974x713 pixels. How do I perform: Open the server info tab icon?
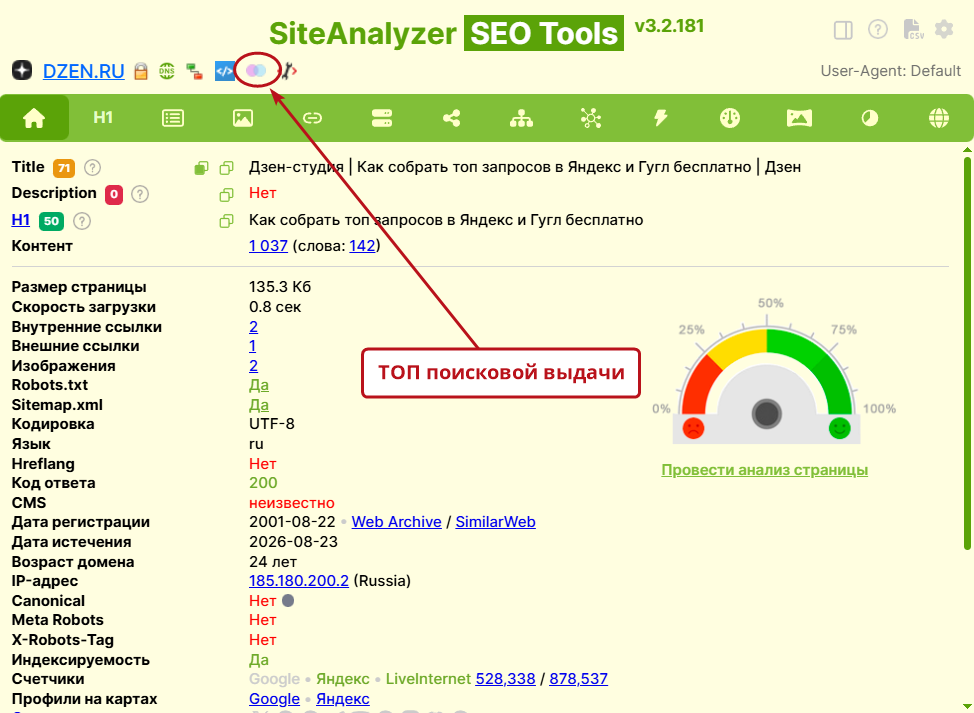click(x=382, y=118)
